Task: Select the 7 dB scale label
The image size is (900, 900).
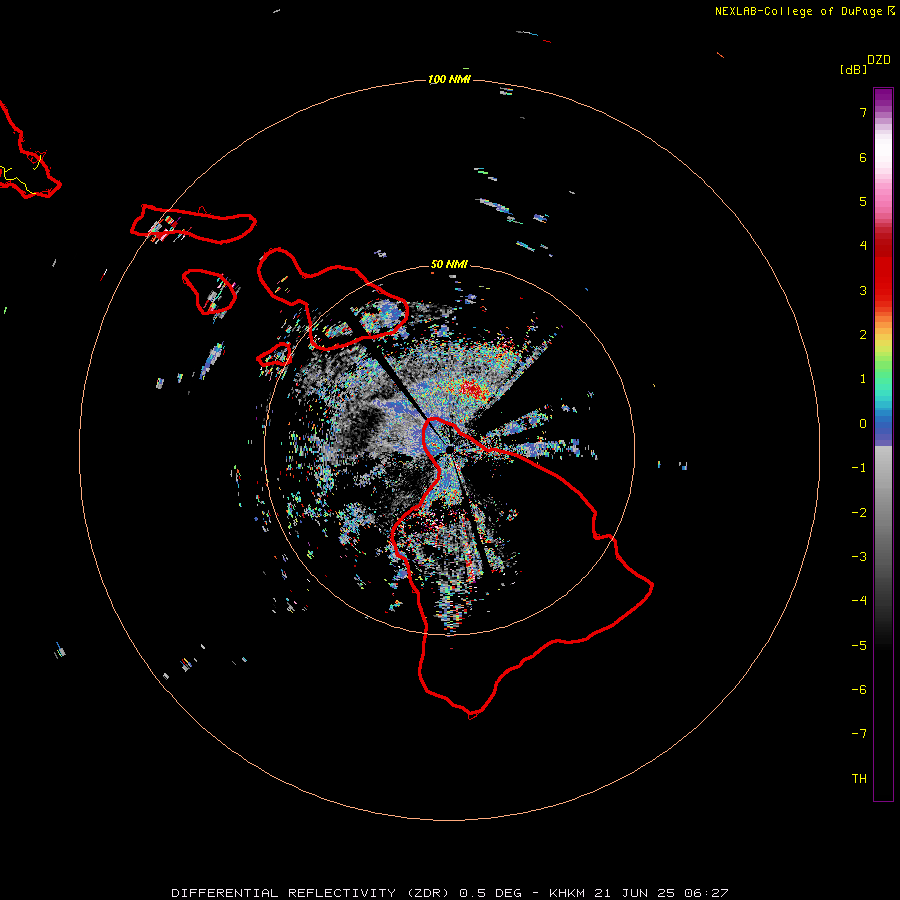Action: click(863, 112)
